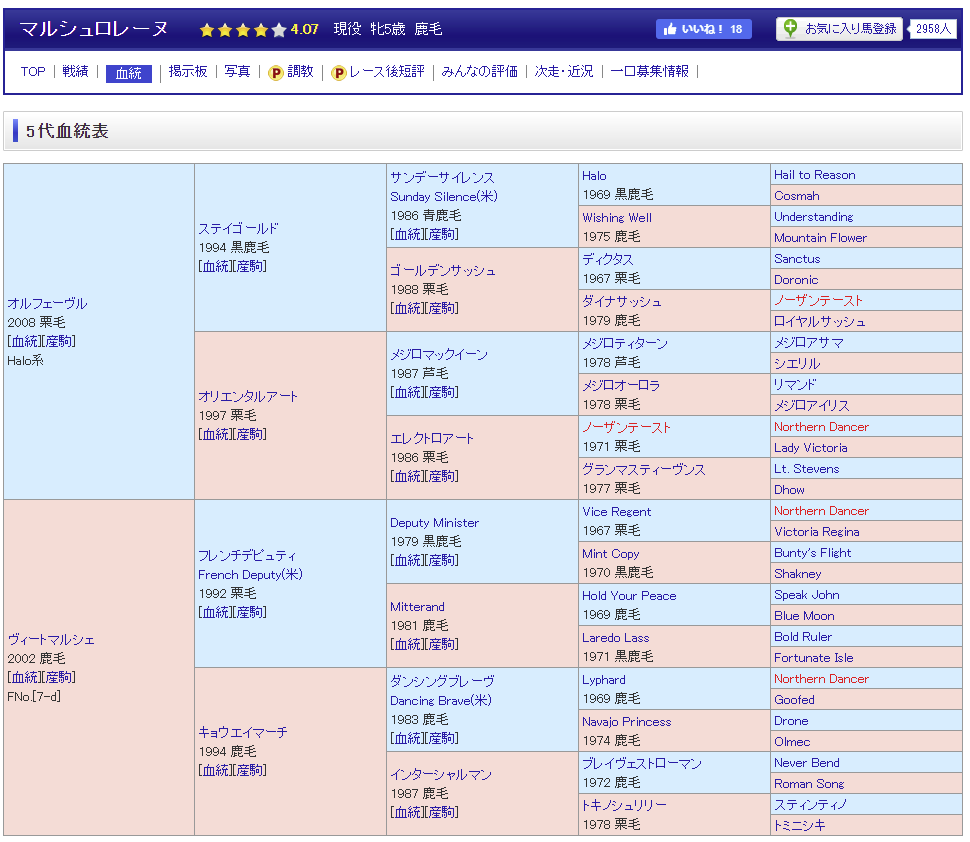Open the 次走・近況 tab
Image resolution: width=970 pixels, height=842 pixels.
(x=564, y=72)
